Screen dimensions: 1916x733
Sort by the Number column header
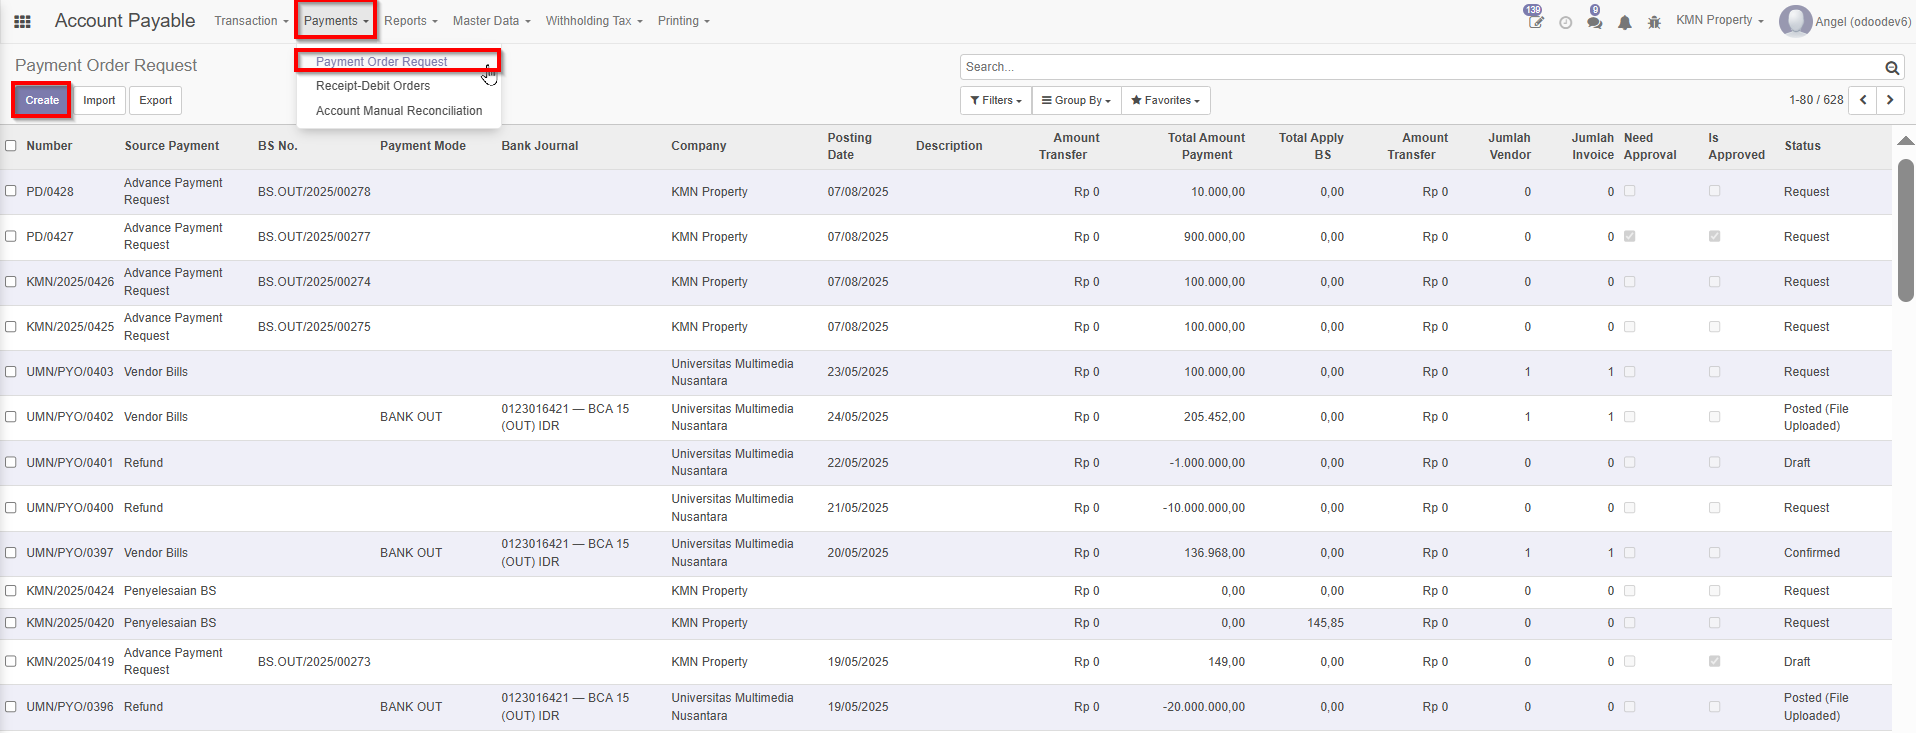click(x=49, y=146)
